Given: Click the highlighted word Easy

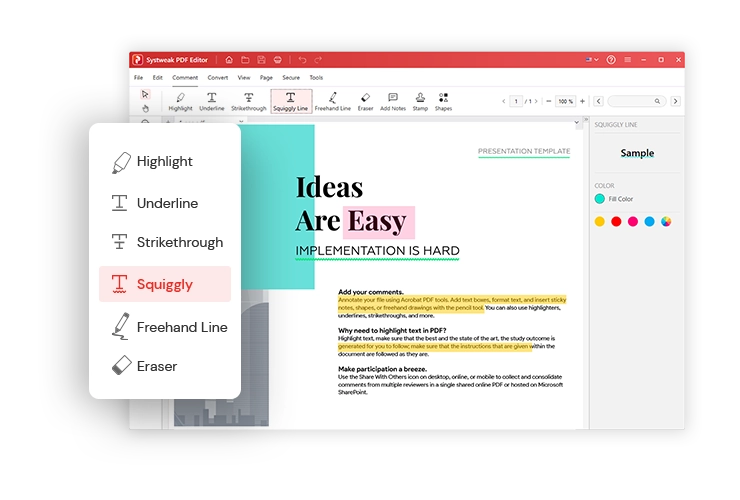Looking at the screenshot, I should click(377, 221).
